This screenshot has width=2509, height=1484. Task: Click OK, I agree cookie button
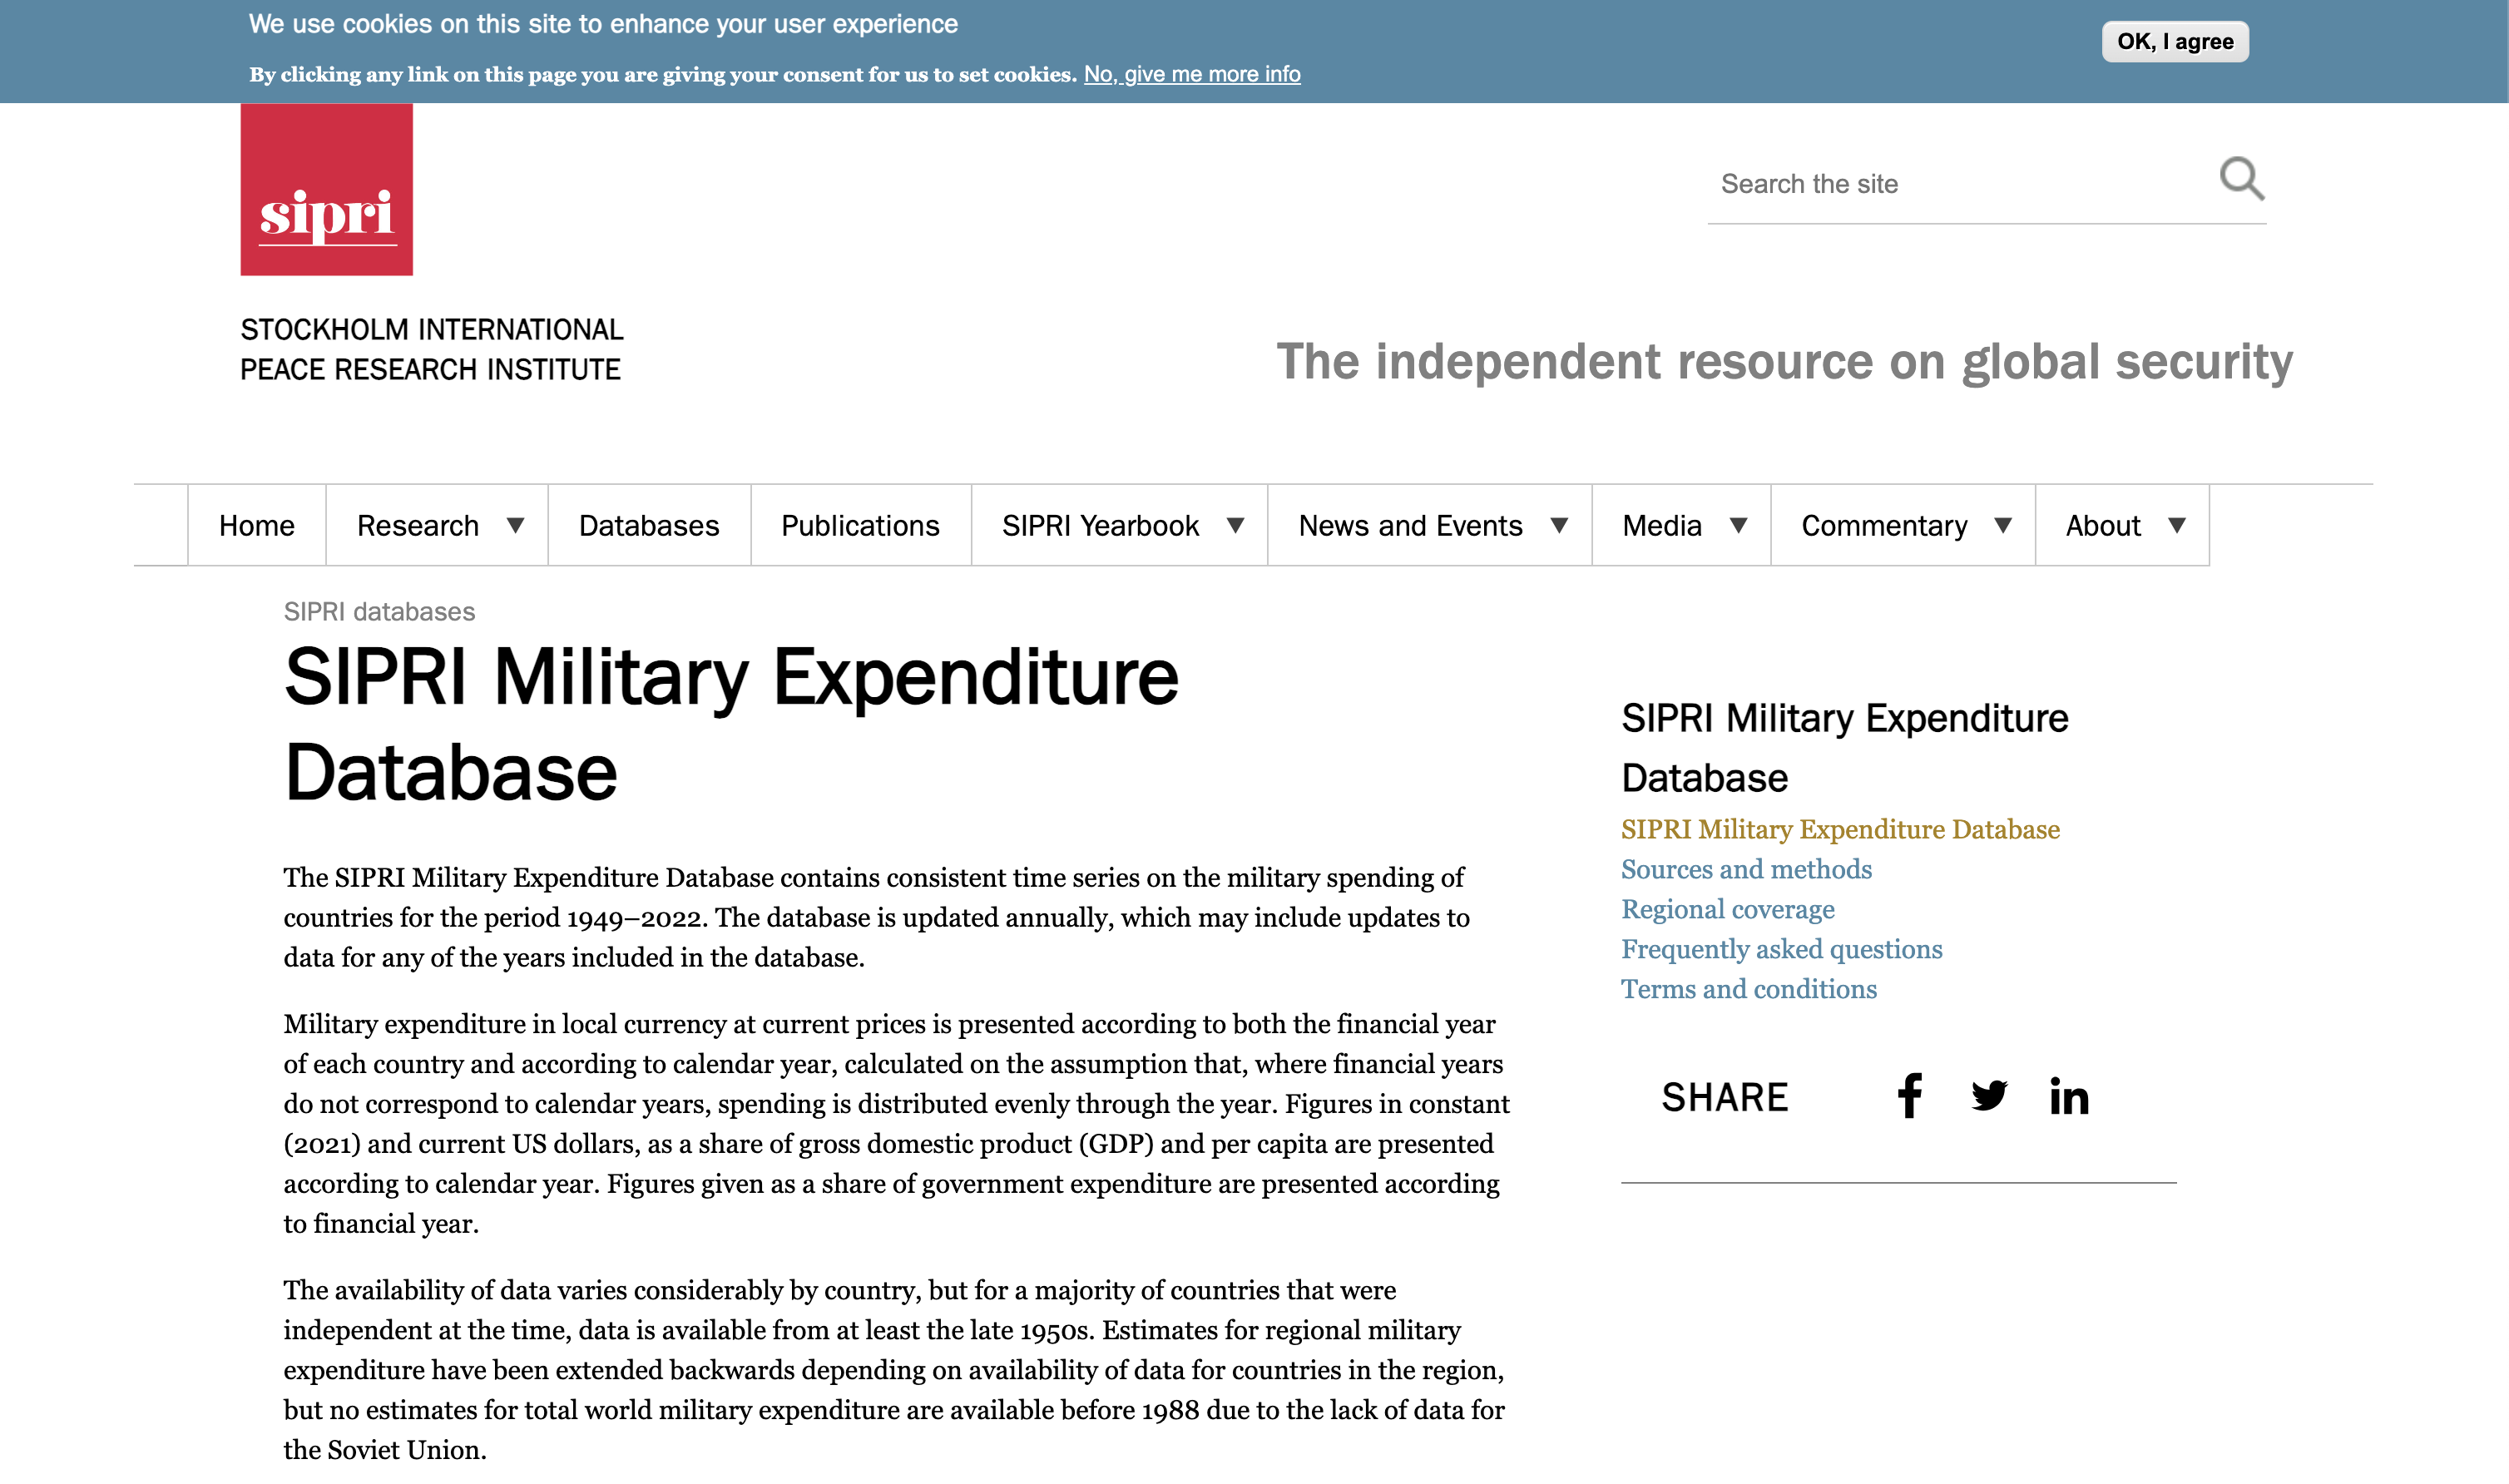2174,41
